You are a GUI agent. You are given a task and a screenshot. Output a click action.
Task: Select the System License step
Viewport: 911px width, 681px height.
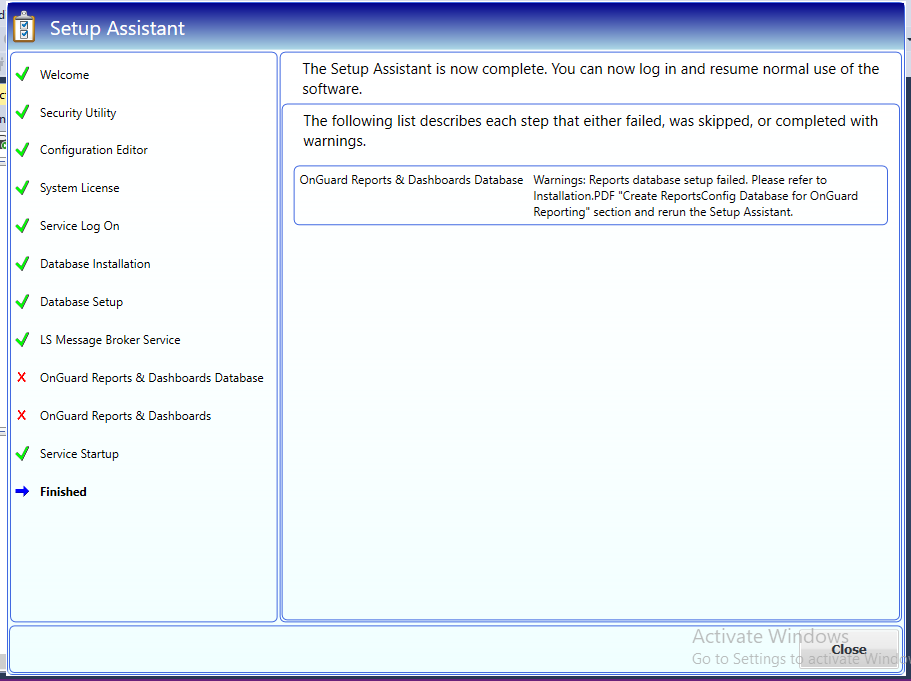[80, 188]
